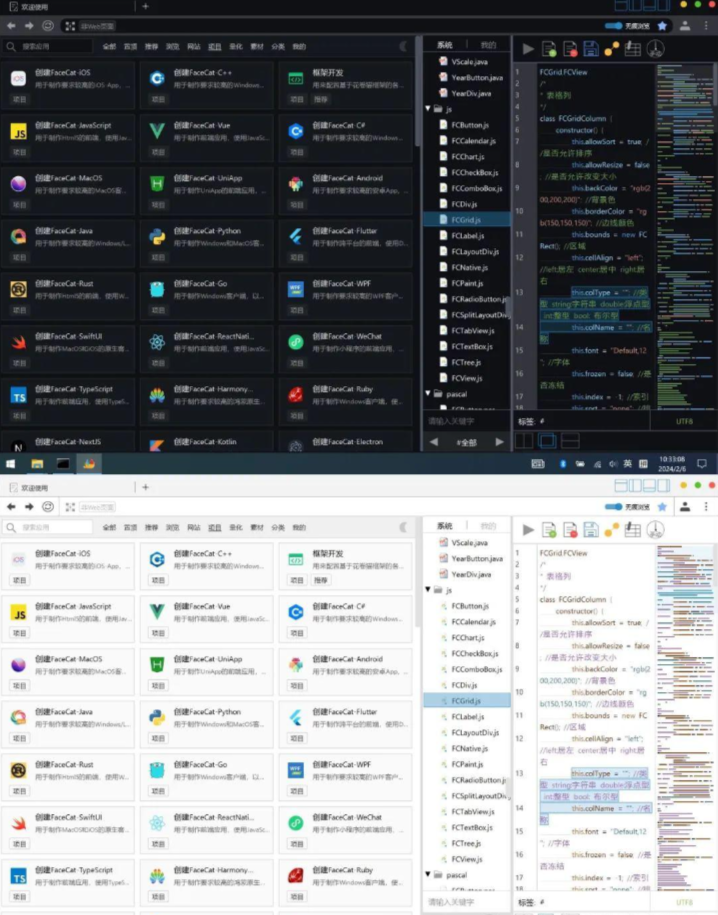Open File Explorer from the taskbar

tap(37, 464)
